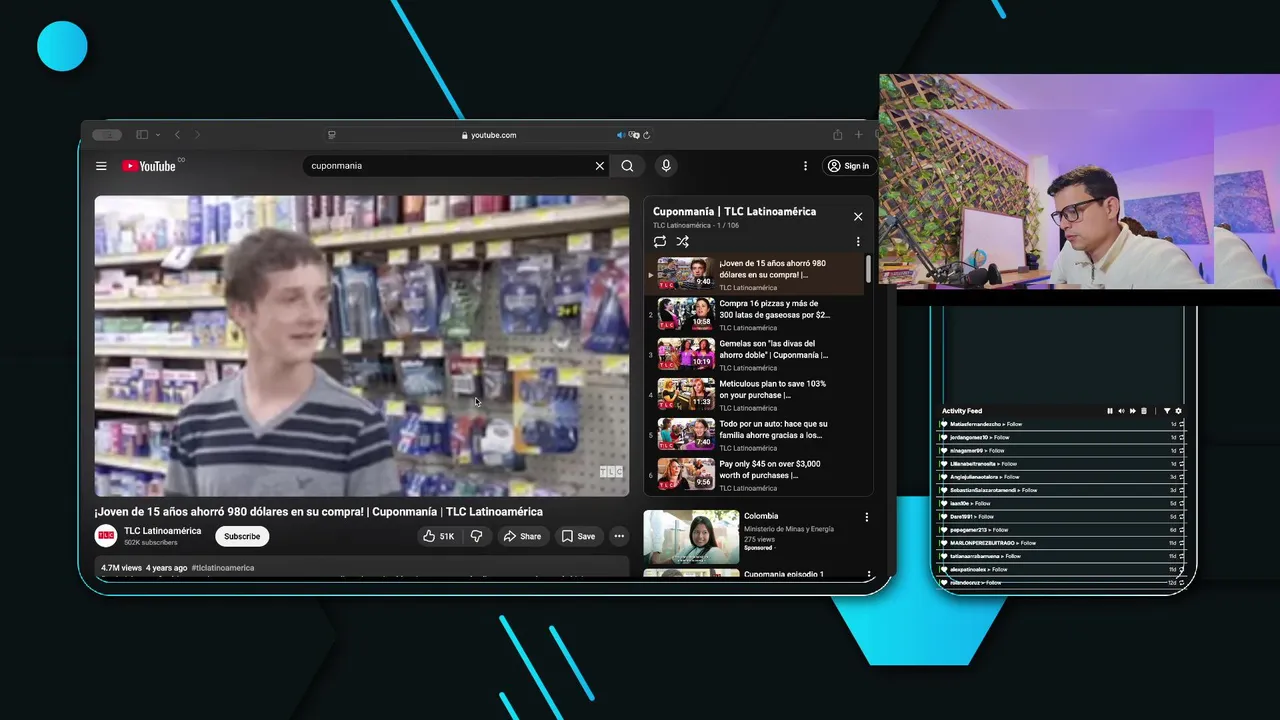
Task: Open 'Cupomania episodio 1' suggested video
Action: click(784, 575)
